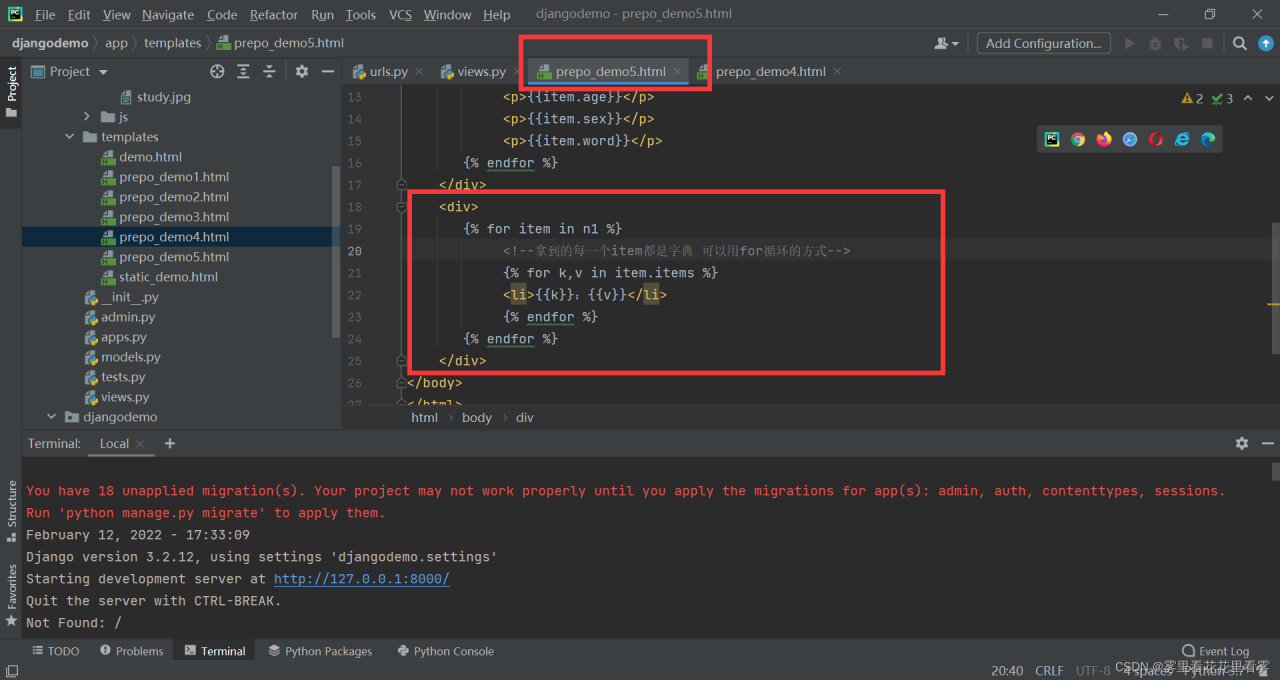Add new terminal session with plus icon
Viewport: 1280px width, 680px height.
(170, 443)
